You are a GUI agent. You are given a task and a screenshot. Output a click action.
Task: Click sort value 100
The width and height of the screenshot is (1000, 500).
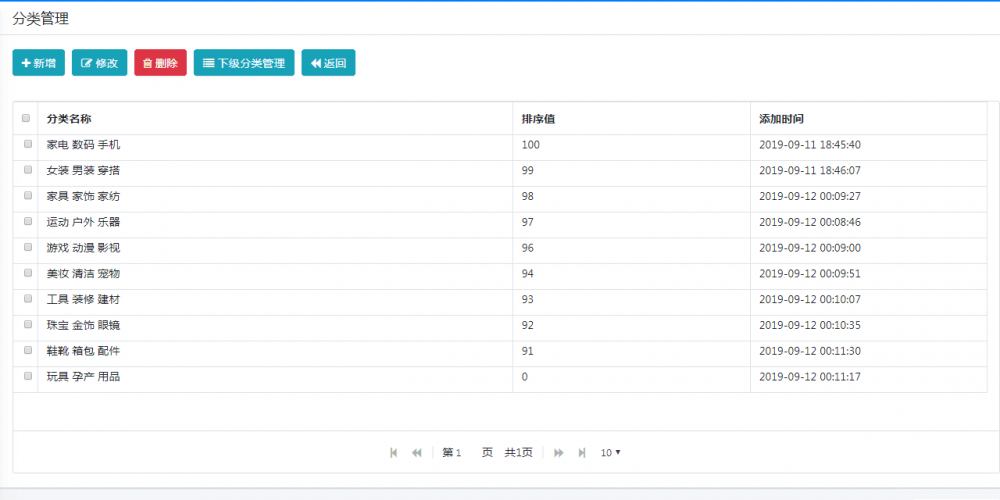coord(531,145)
